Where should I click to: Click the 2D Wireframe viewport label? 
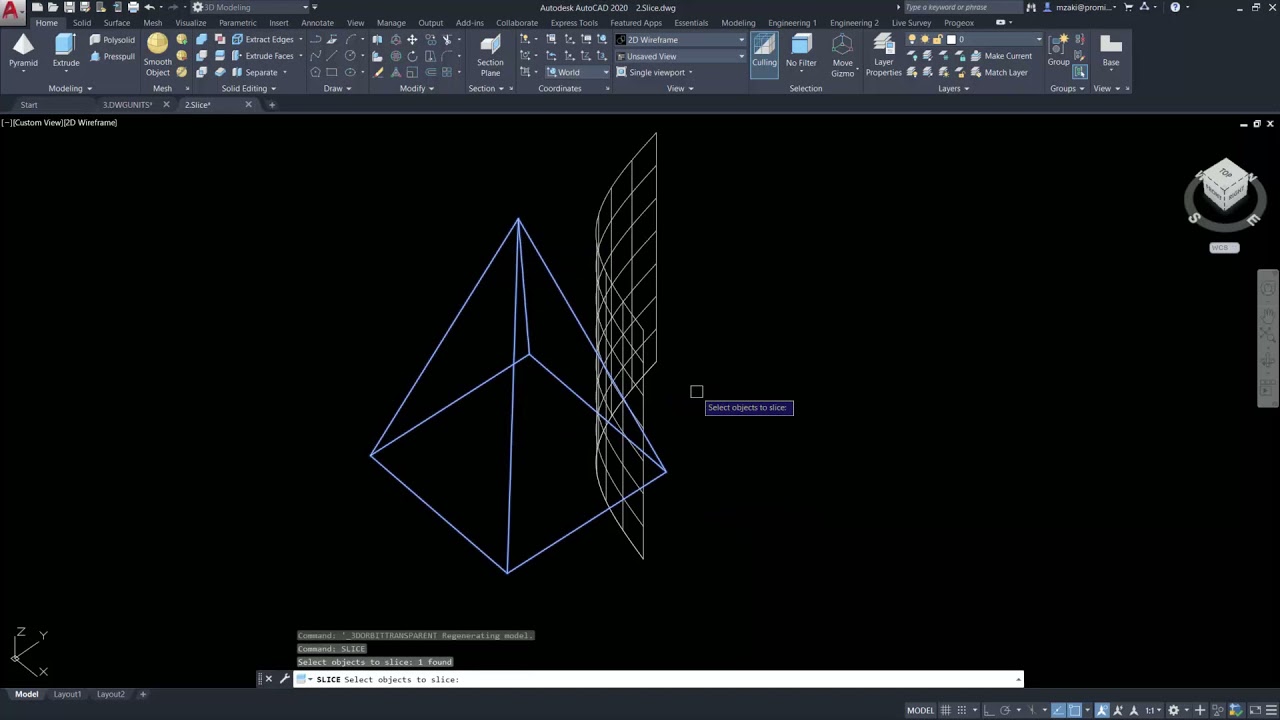(x=91, y=122)
